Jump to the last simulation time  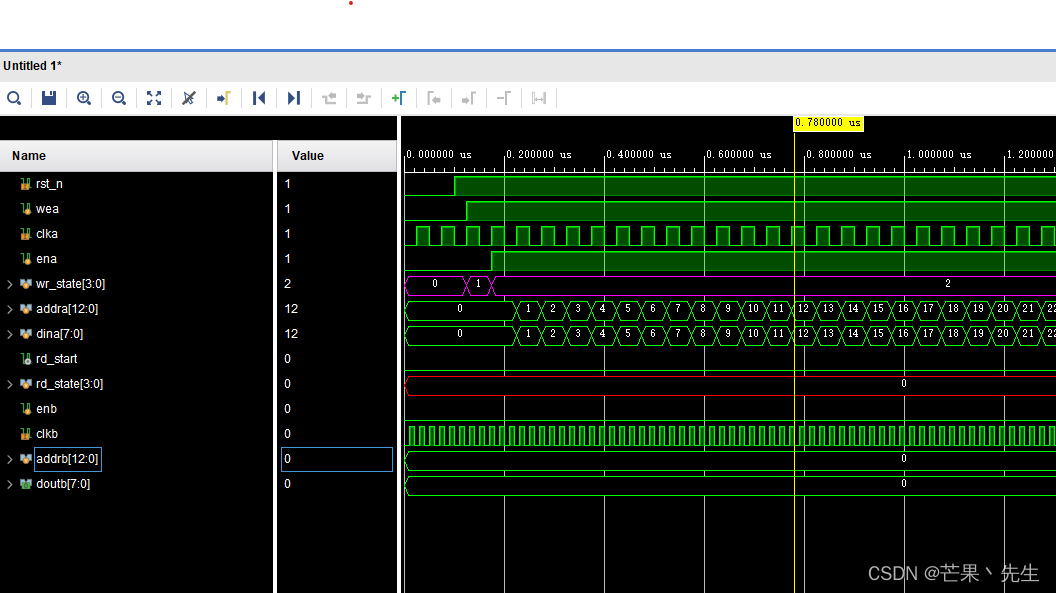pos(294,98)
